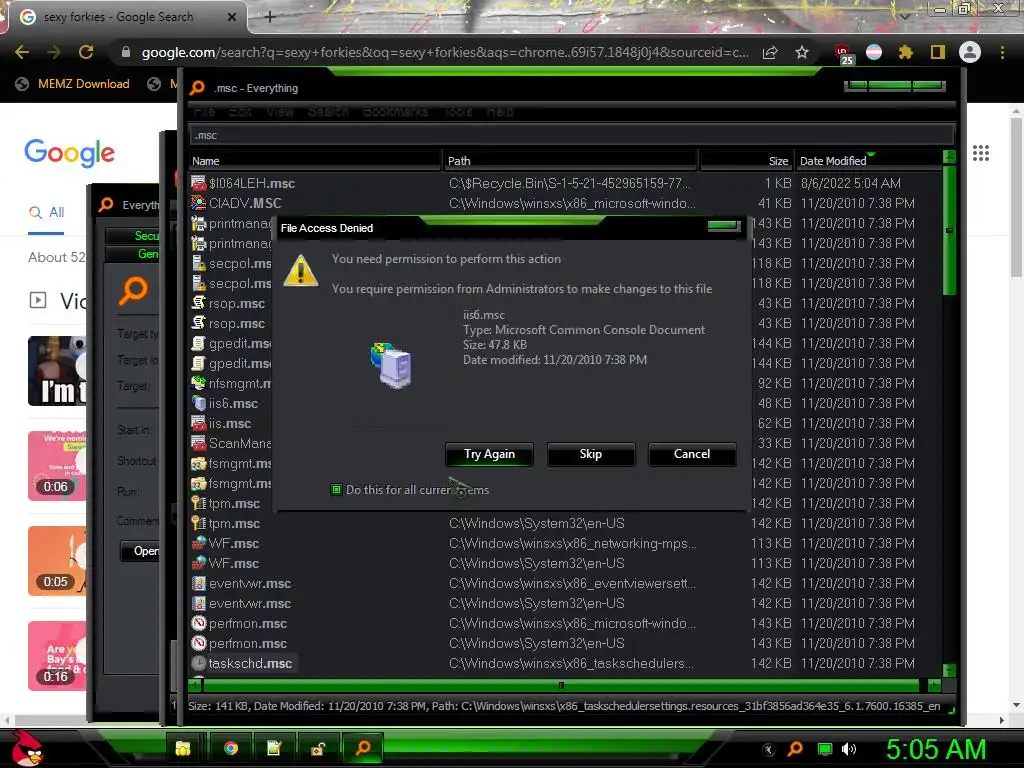Open the 0:05 video thumbnail

pyautogui.click(x=57, y=561)
